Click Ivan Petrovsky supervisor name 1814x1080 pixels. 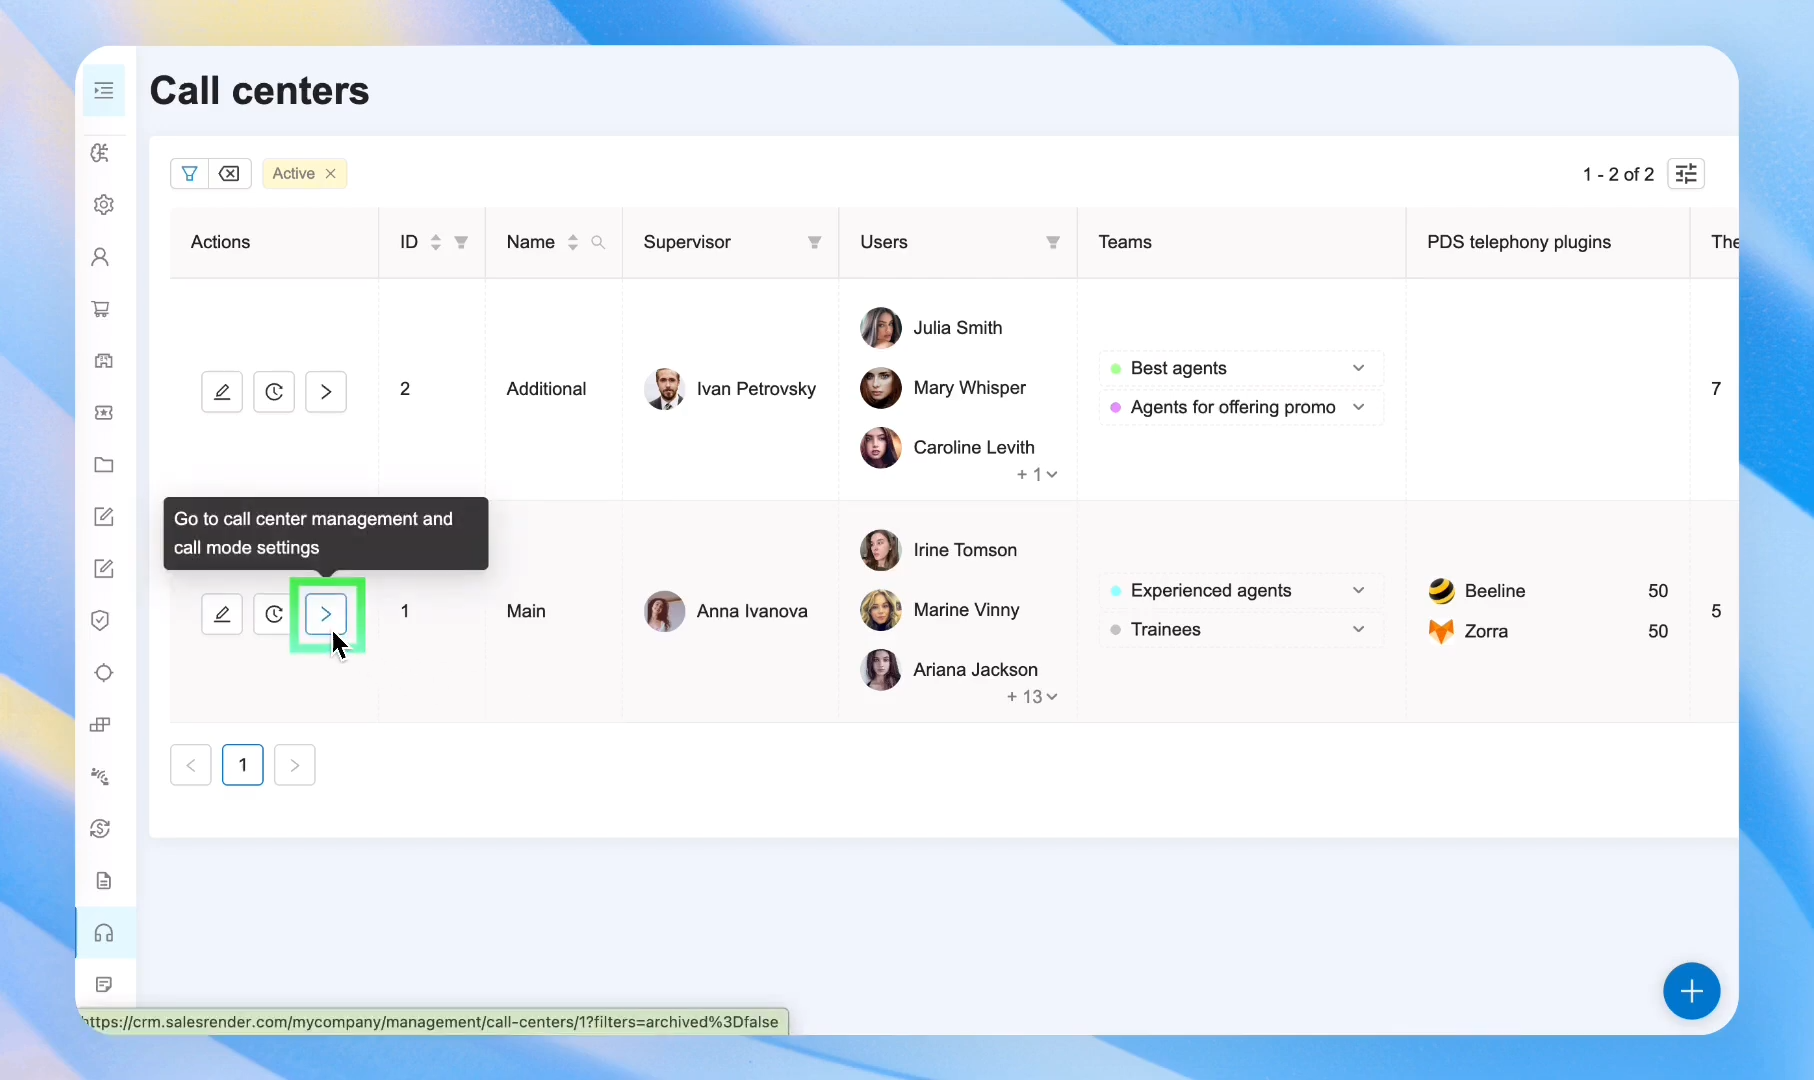pyautogui.click(x=756, y=388)
